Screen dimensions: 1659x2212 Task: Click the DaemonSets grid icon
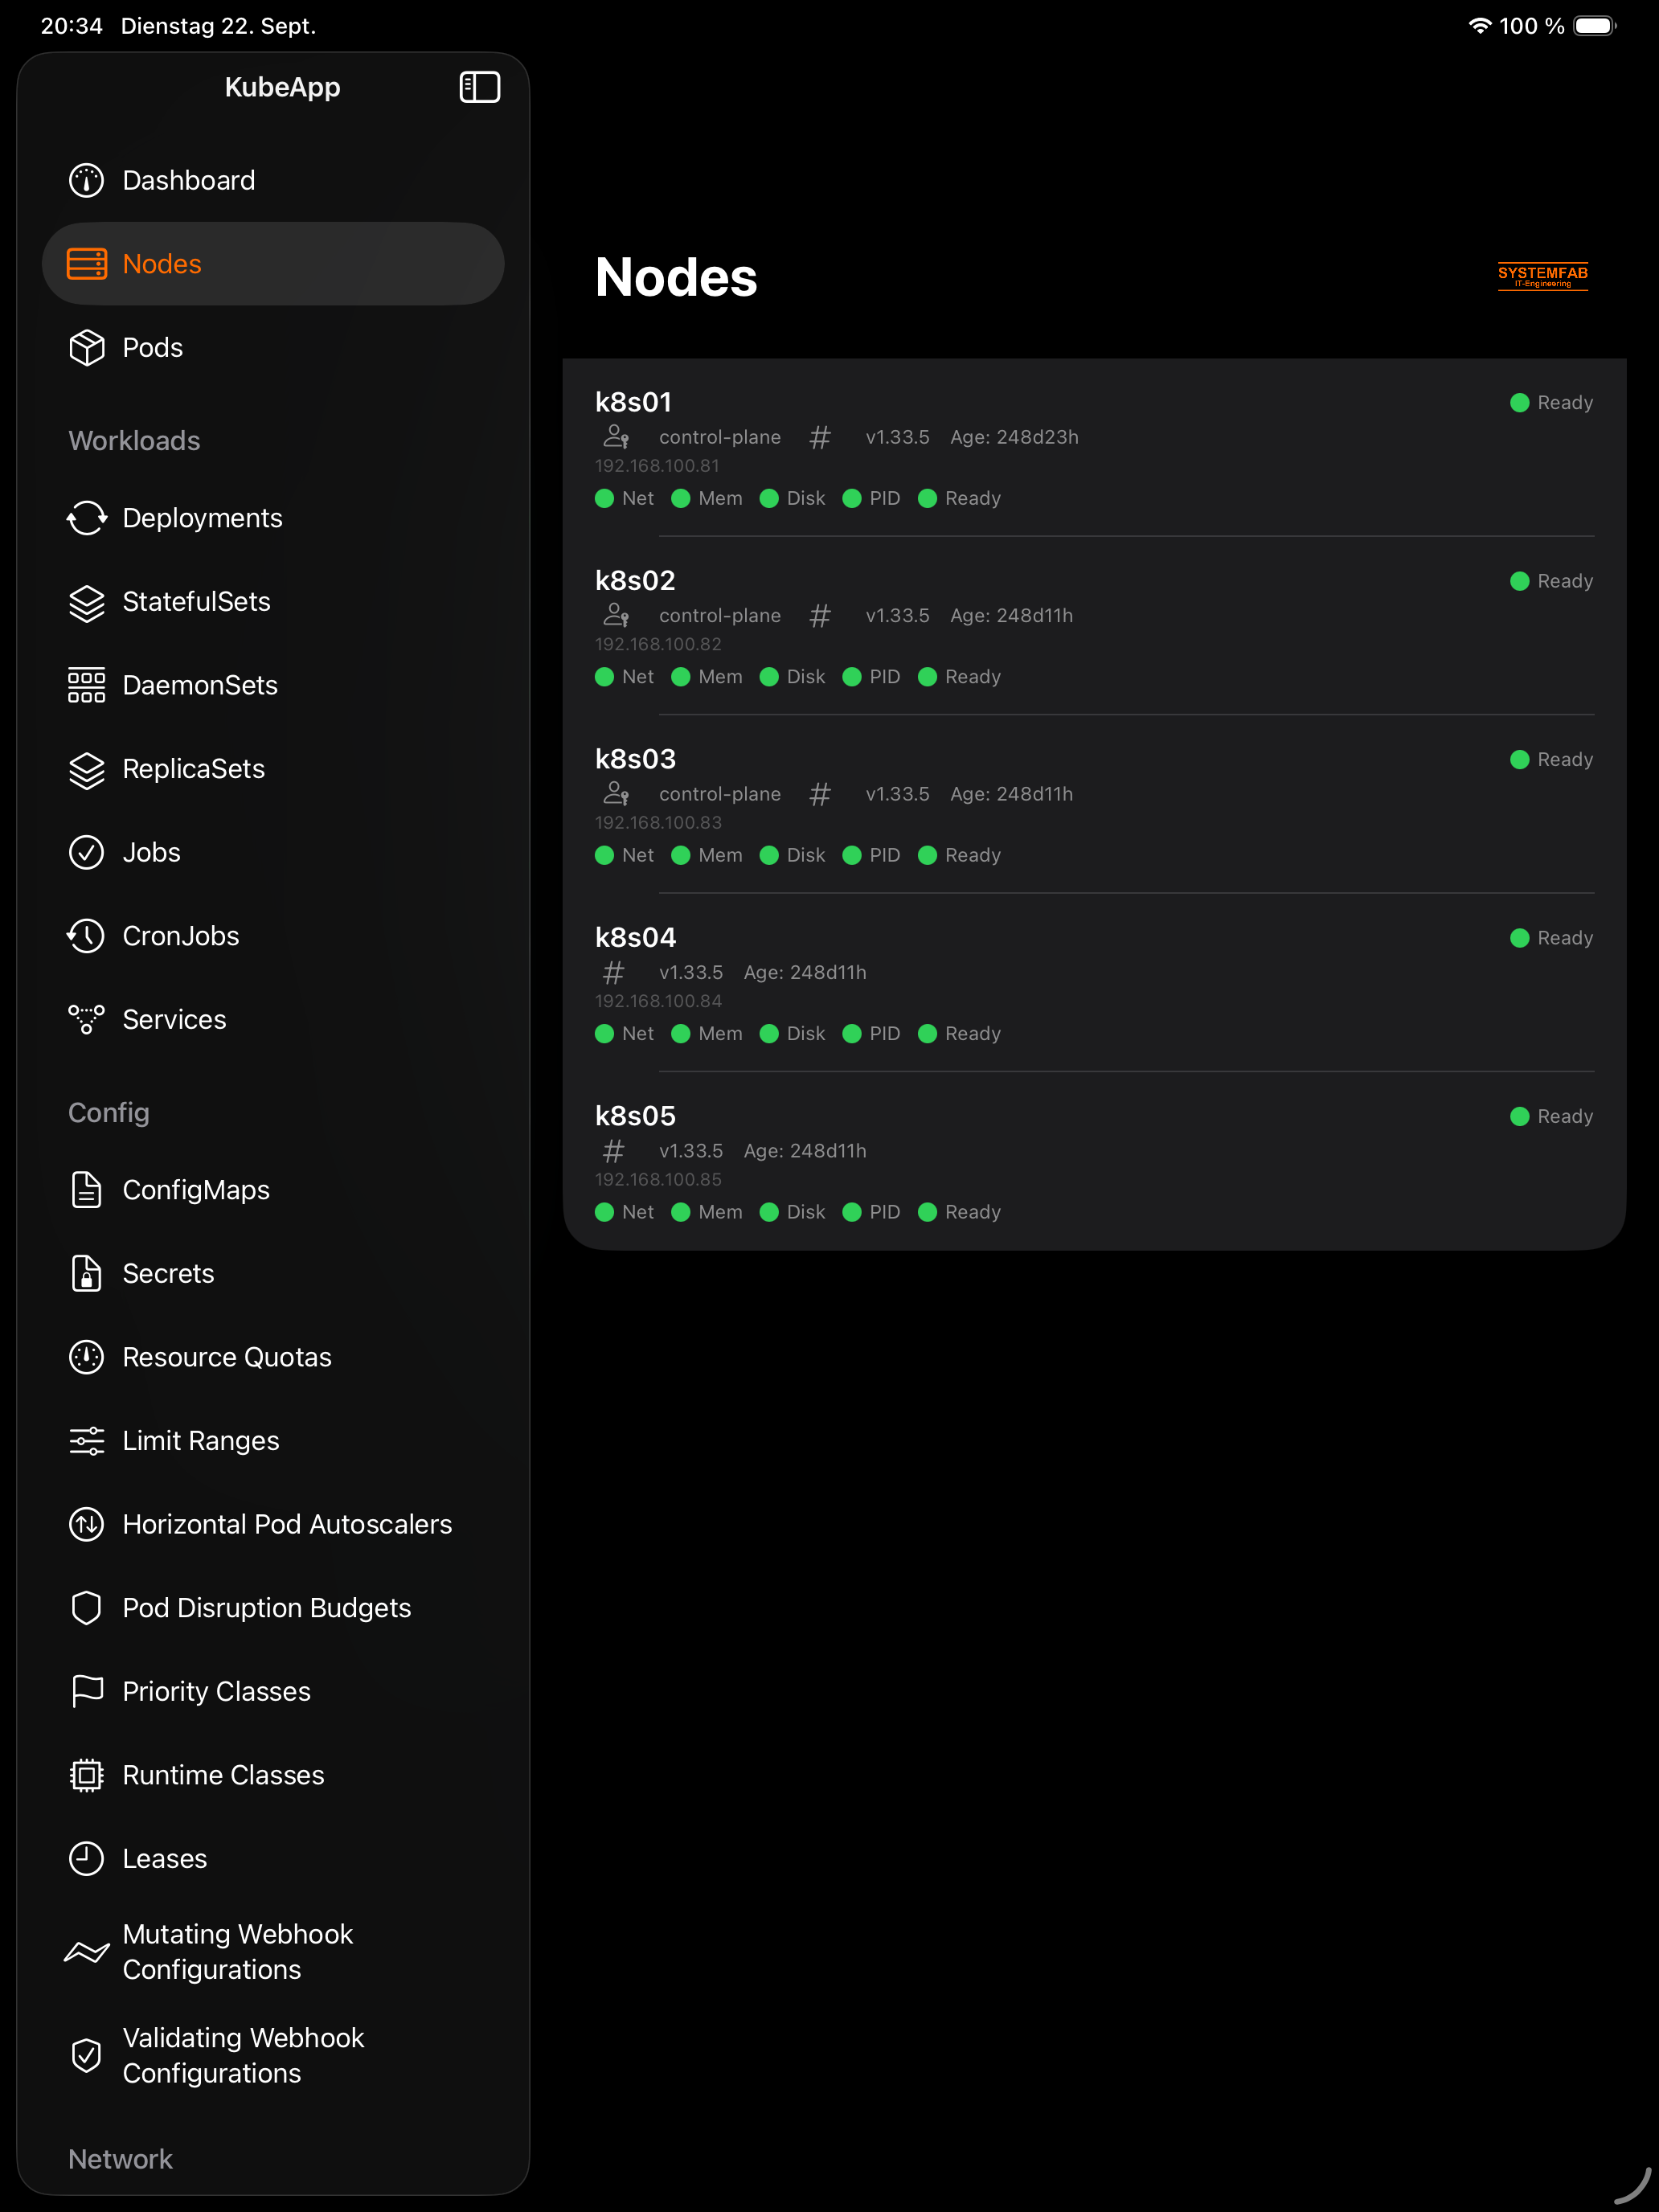tap(87, 685)
